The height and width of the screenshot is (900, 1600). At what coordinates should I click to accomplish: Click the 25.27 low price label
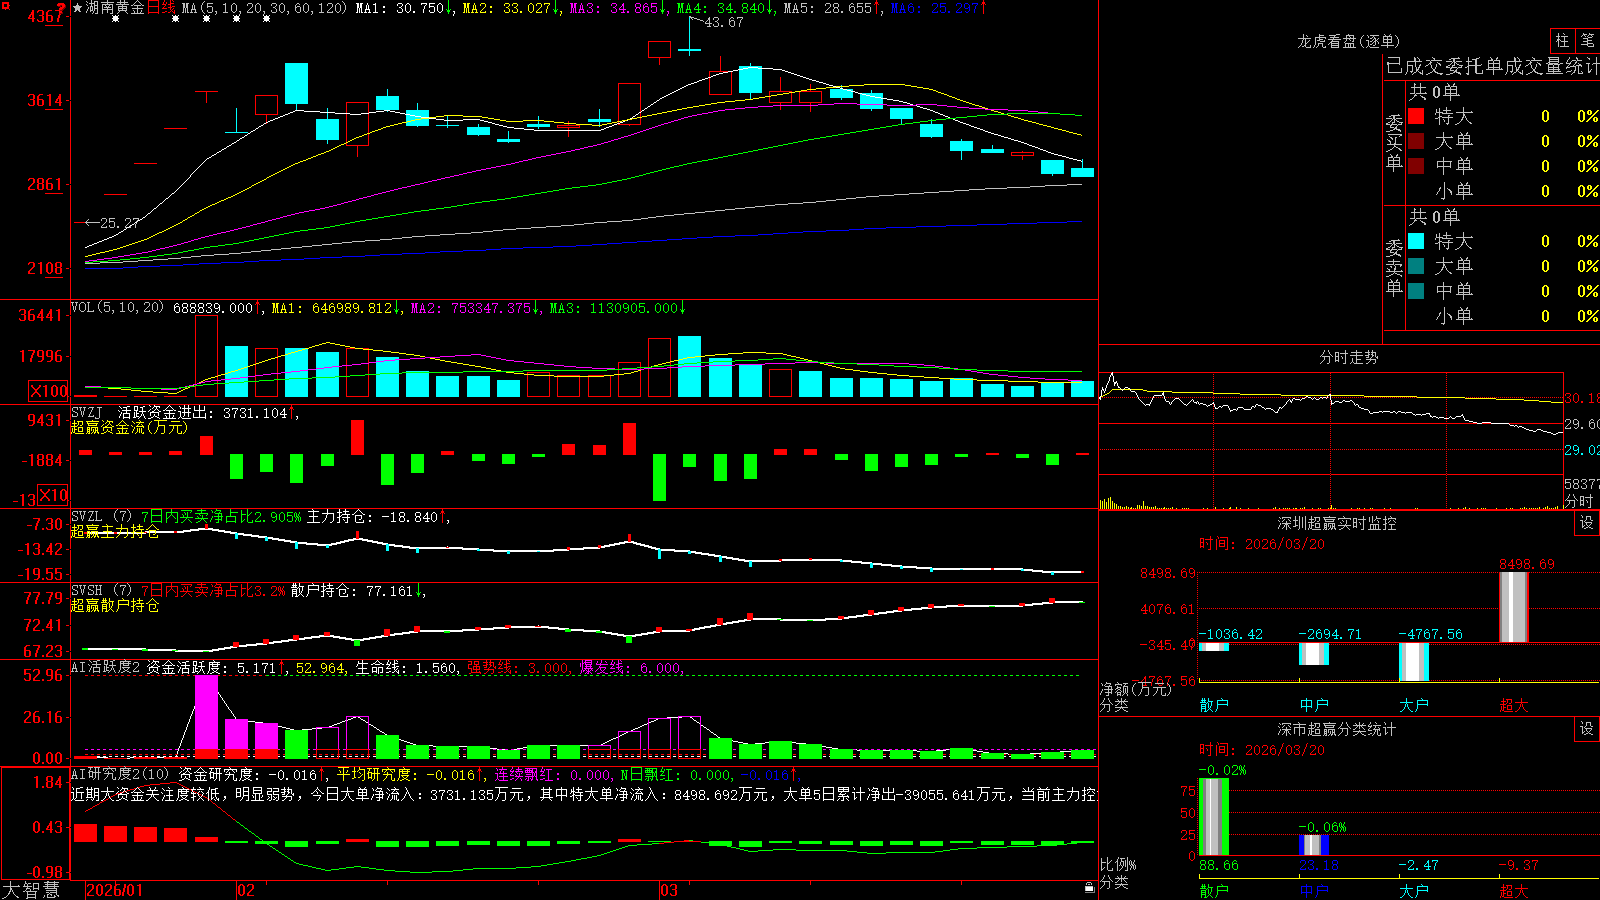pyautogui.click(x=120, y=223)
